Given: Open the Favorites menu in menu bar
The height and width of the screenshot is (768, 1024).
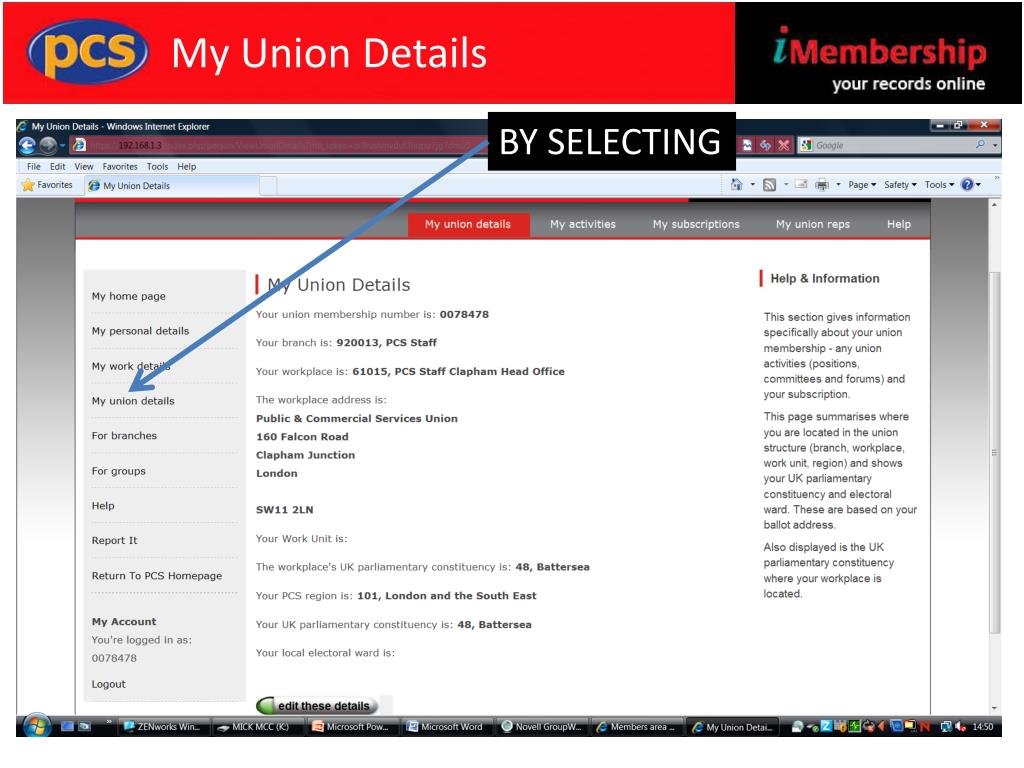Looking at the screenshot, I should (120, 167).
